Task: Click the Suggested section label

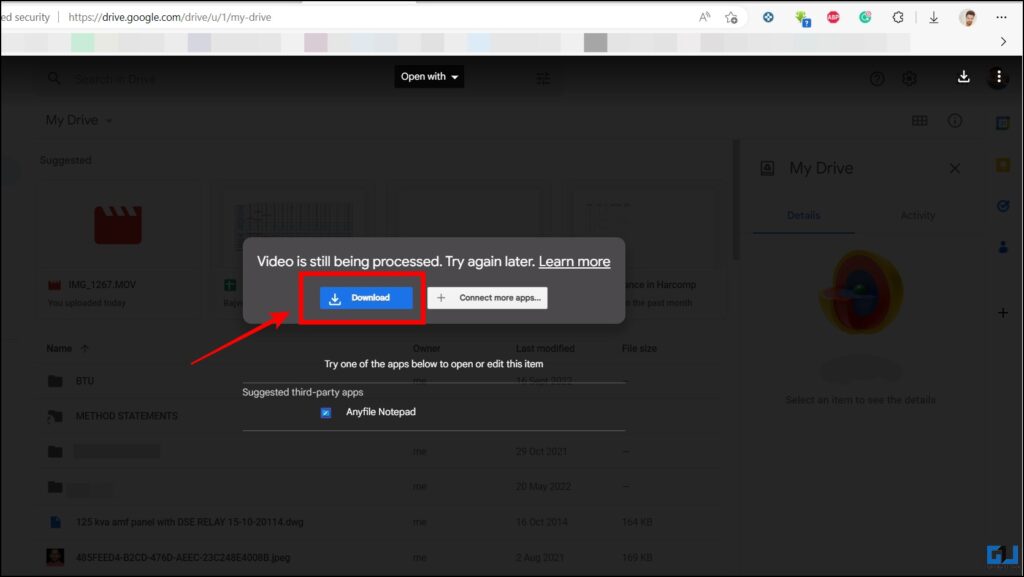Action: [65, 161]
